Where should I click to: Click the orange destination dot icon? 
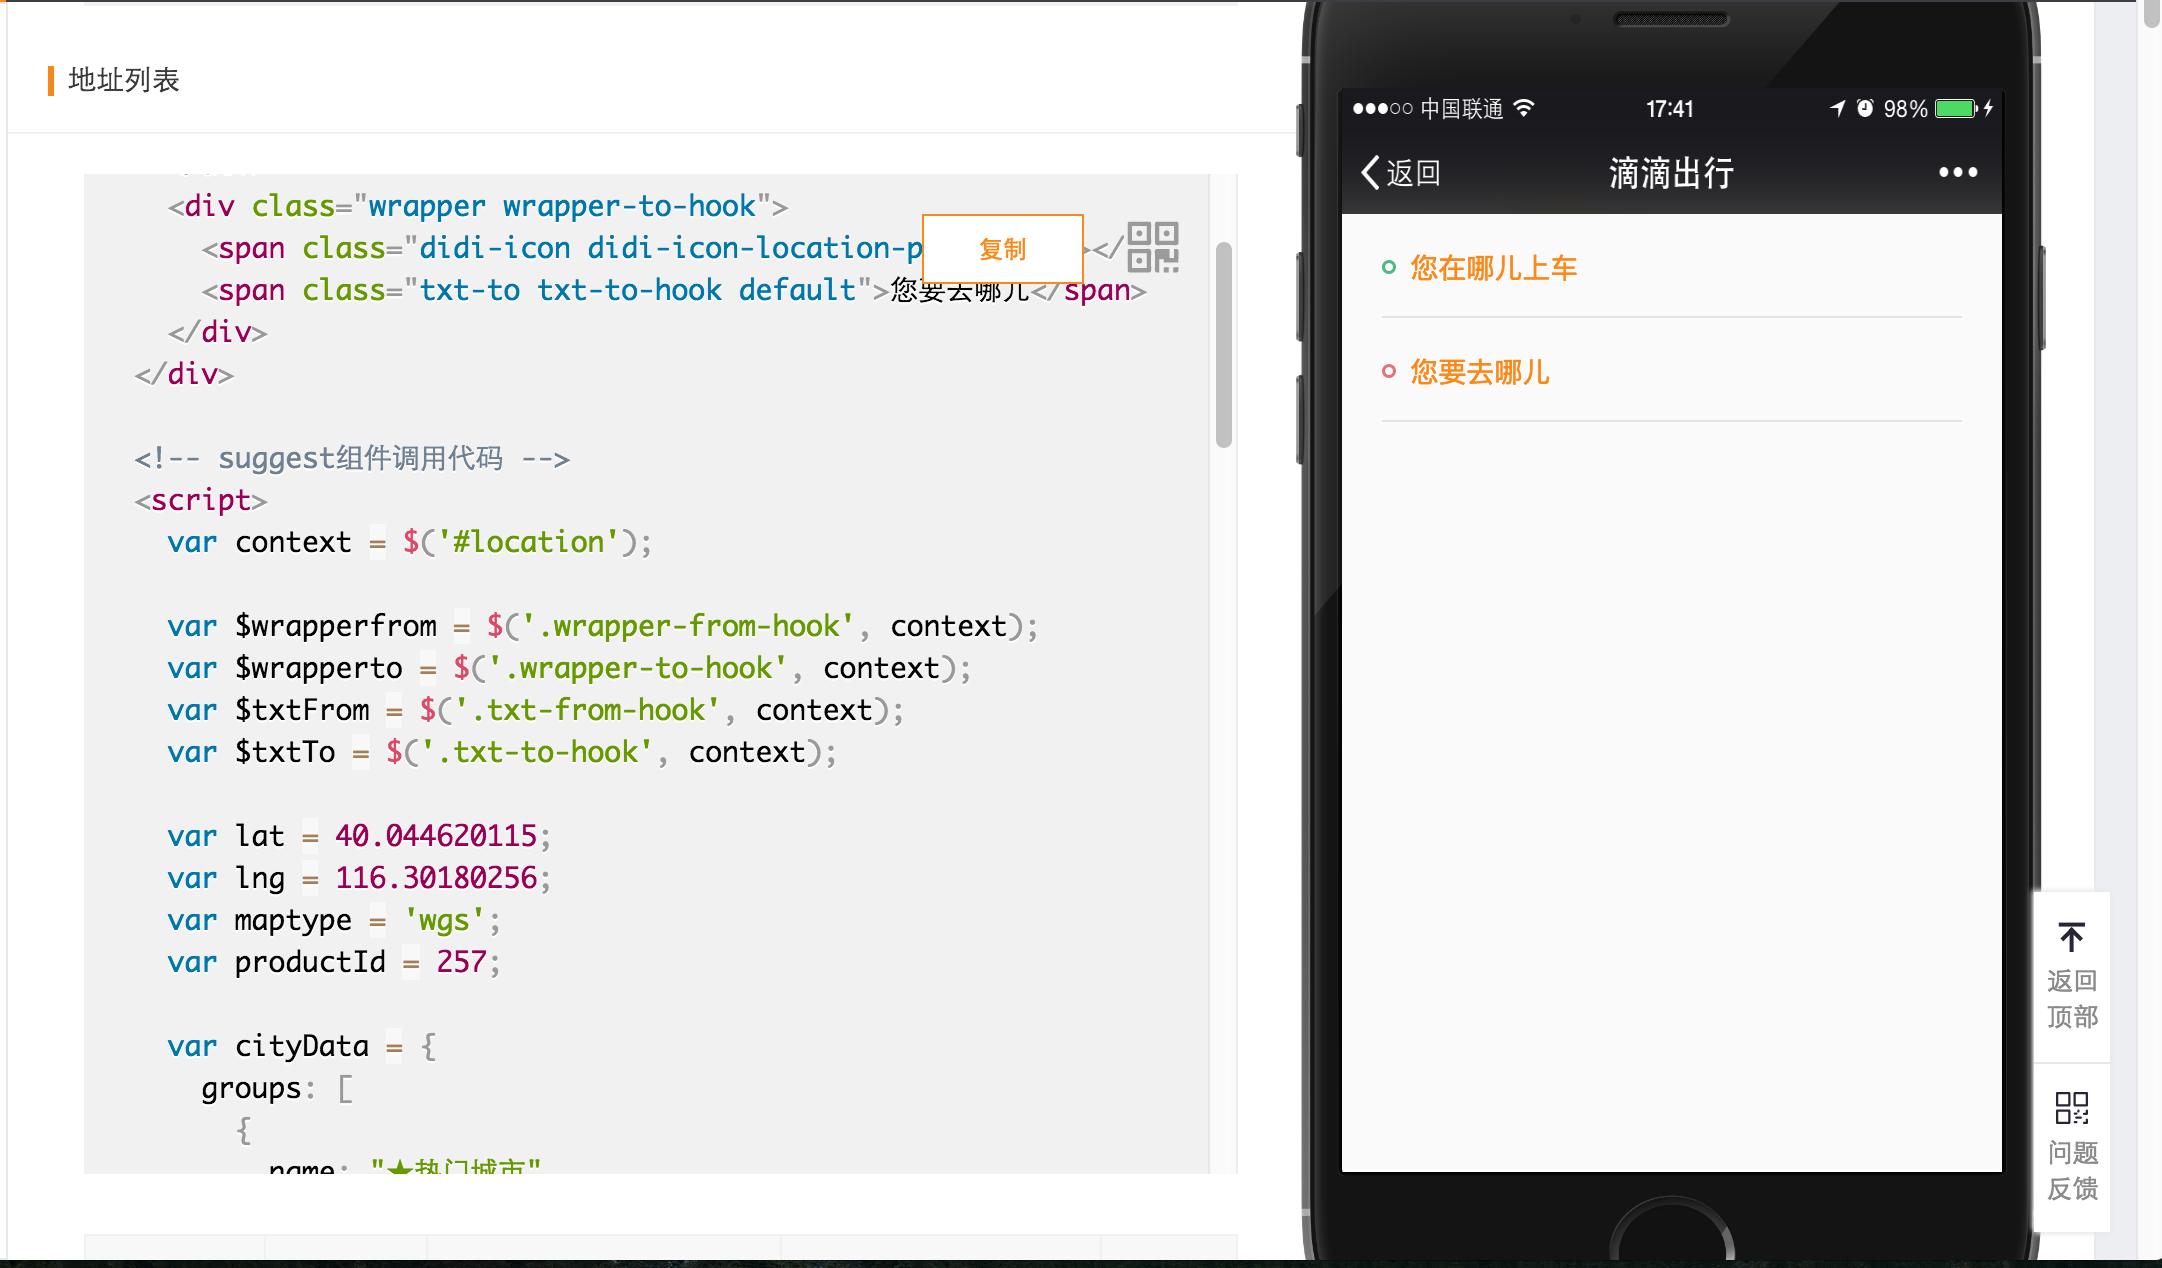[1388, 371]
